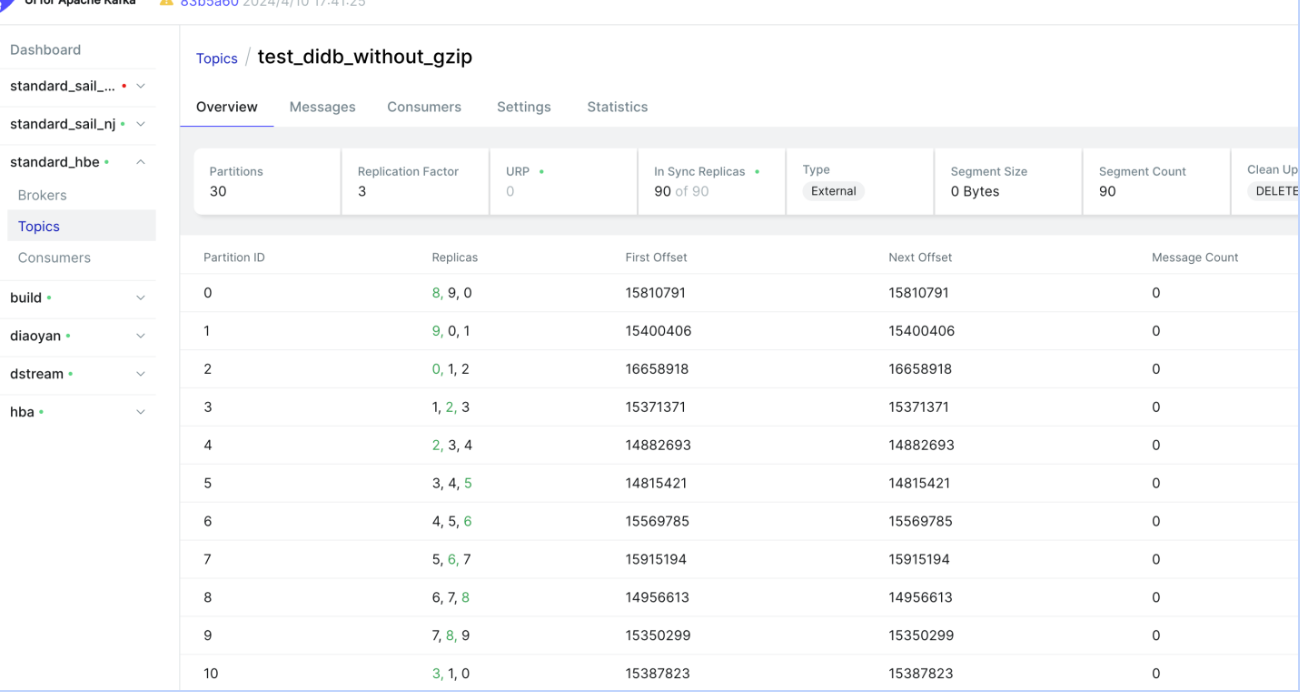Image resolution: width=1310 pixels, height=700 pixels.
Task: Click the red status dot on standard_sail cluster
Action: click(x=123, y=87)
